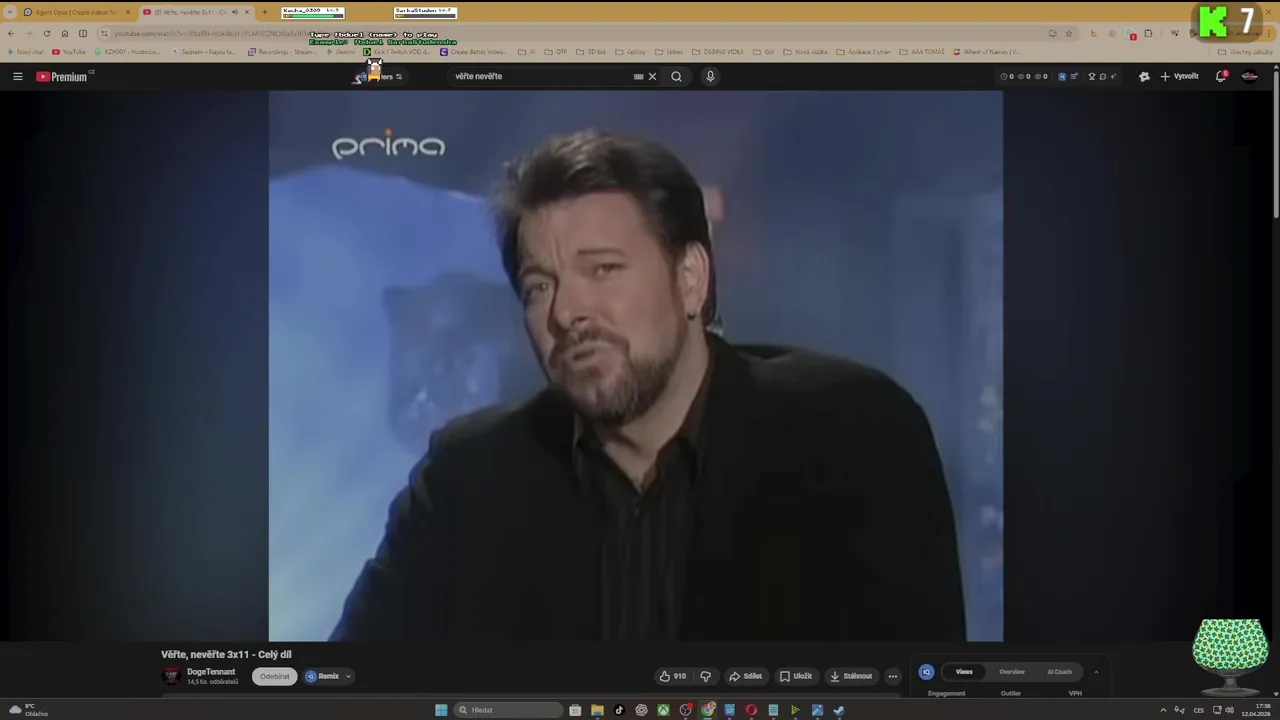The height and width of the screenshot is (720, 1280).
Task: Save the video using Uložit
Action: (796, 676)
